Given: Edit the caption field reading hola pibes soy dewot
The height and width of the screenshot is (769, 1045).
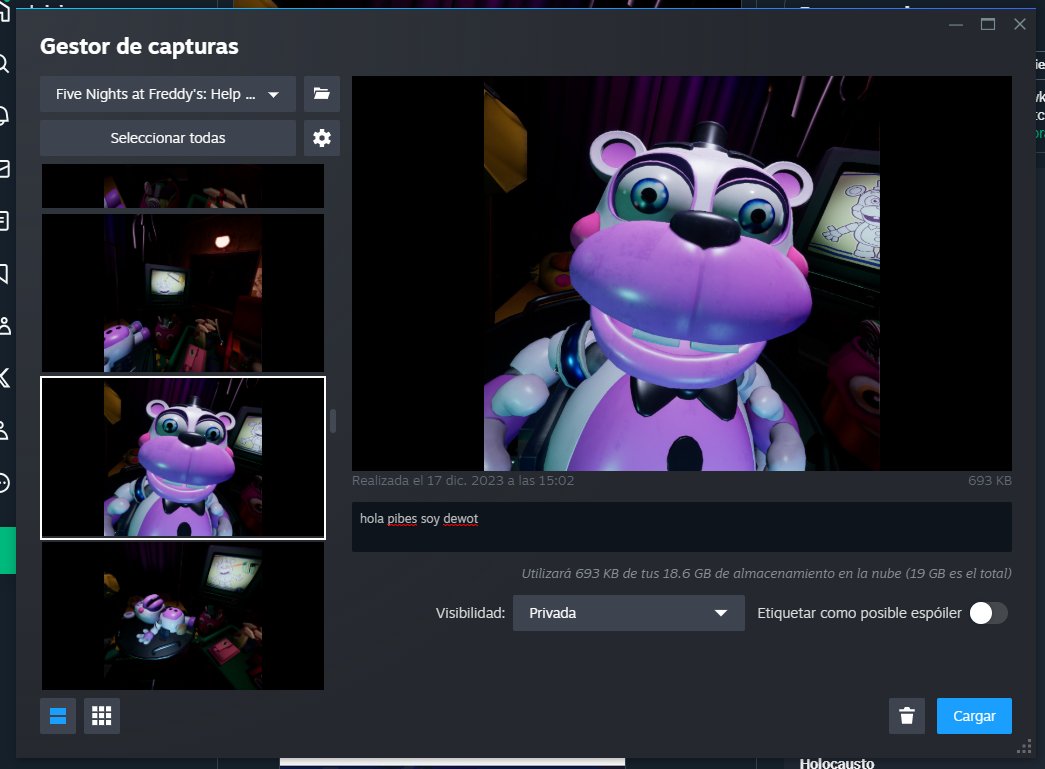Looking at the screenshot, I should (x=682, y=527).
